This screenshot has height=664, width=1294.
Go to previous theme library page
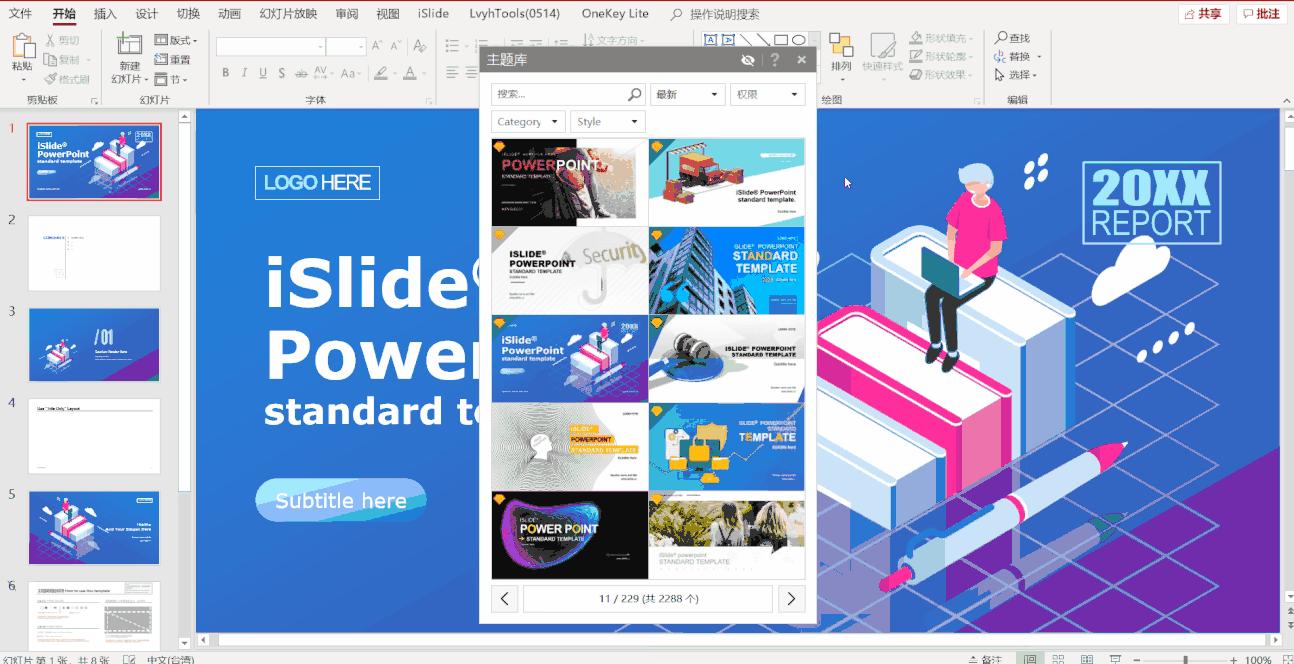[x=504, y=599]
